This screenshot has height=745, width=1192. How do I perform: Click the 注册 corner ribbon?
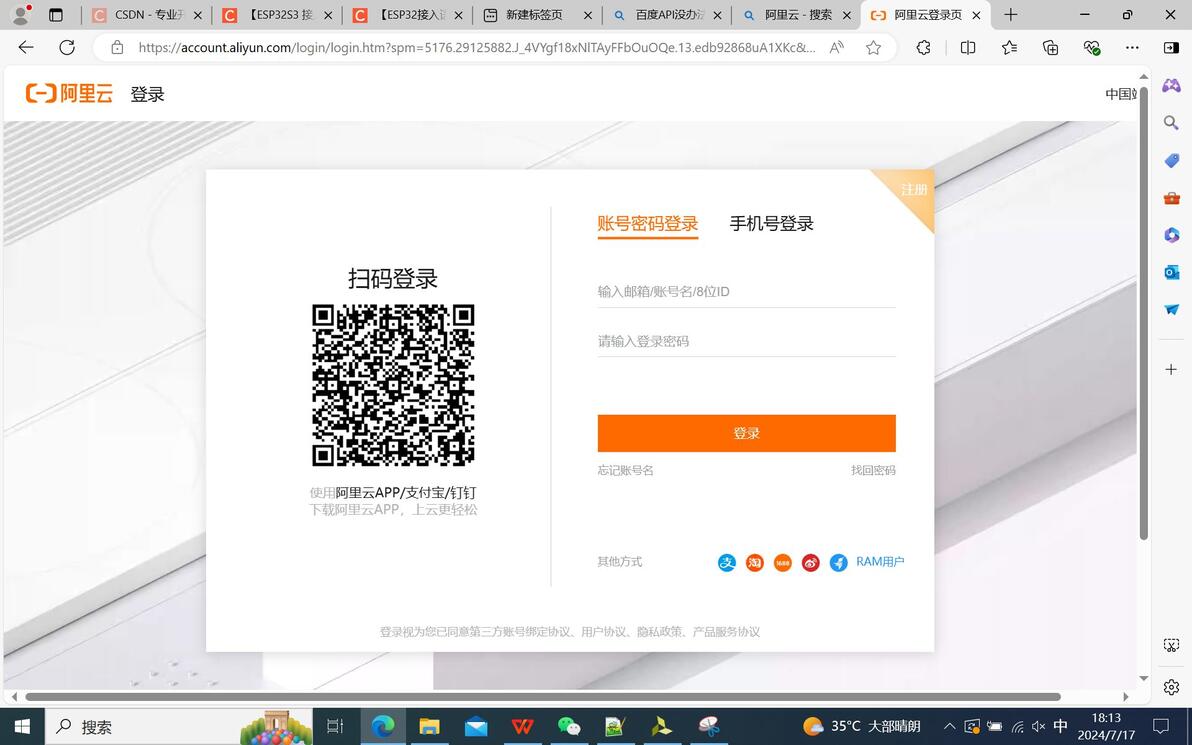point(914,189)
